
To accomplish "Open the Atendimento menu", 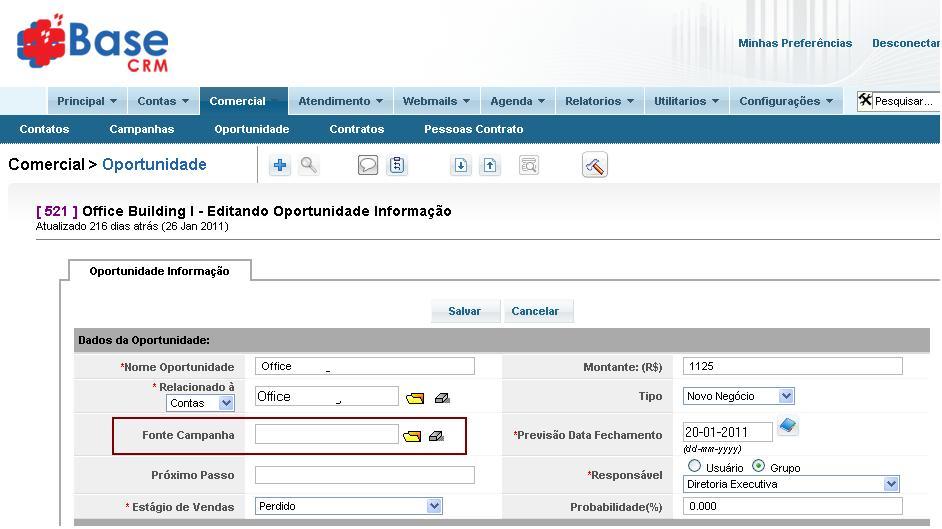I will click(340, 101).
